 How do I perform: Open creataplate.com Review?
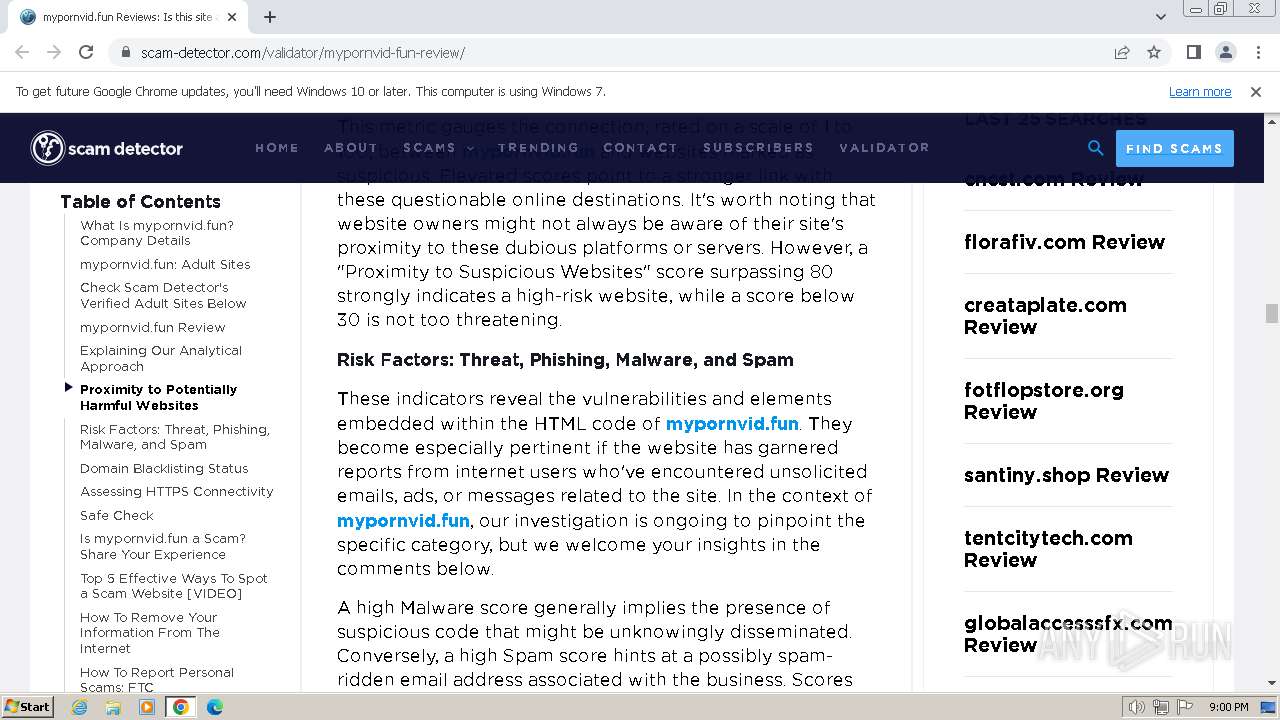point(1045,316)
